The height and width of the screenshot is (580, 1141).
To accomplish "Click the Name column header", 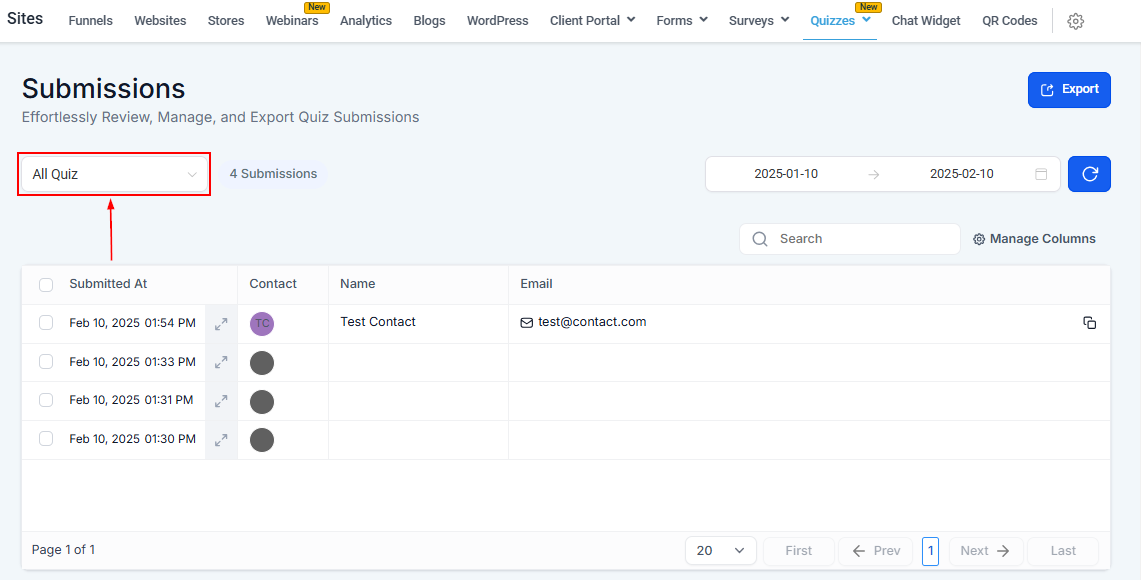I will pyautogui.click(x=357, y=284).
